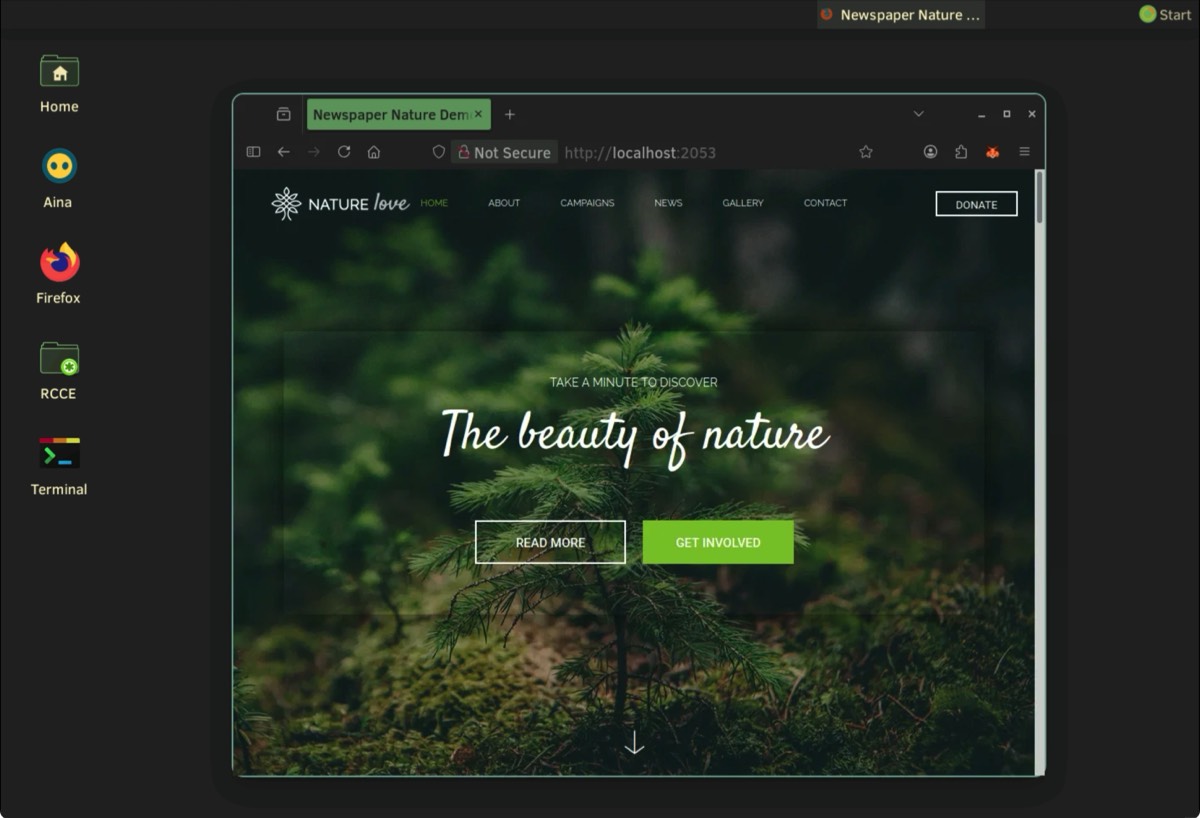Open the extensions puzzle-piece icon
Viewport: 1200px width, 818px height.
pos(961,152)
